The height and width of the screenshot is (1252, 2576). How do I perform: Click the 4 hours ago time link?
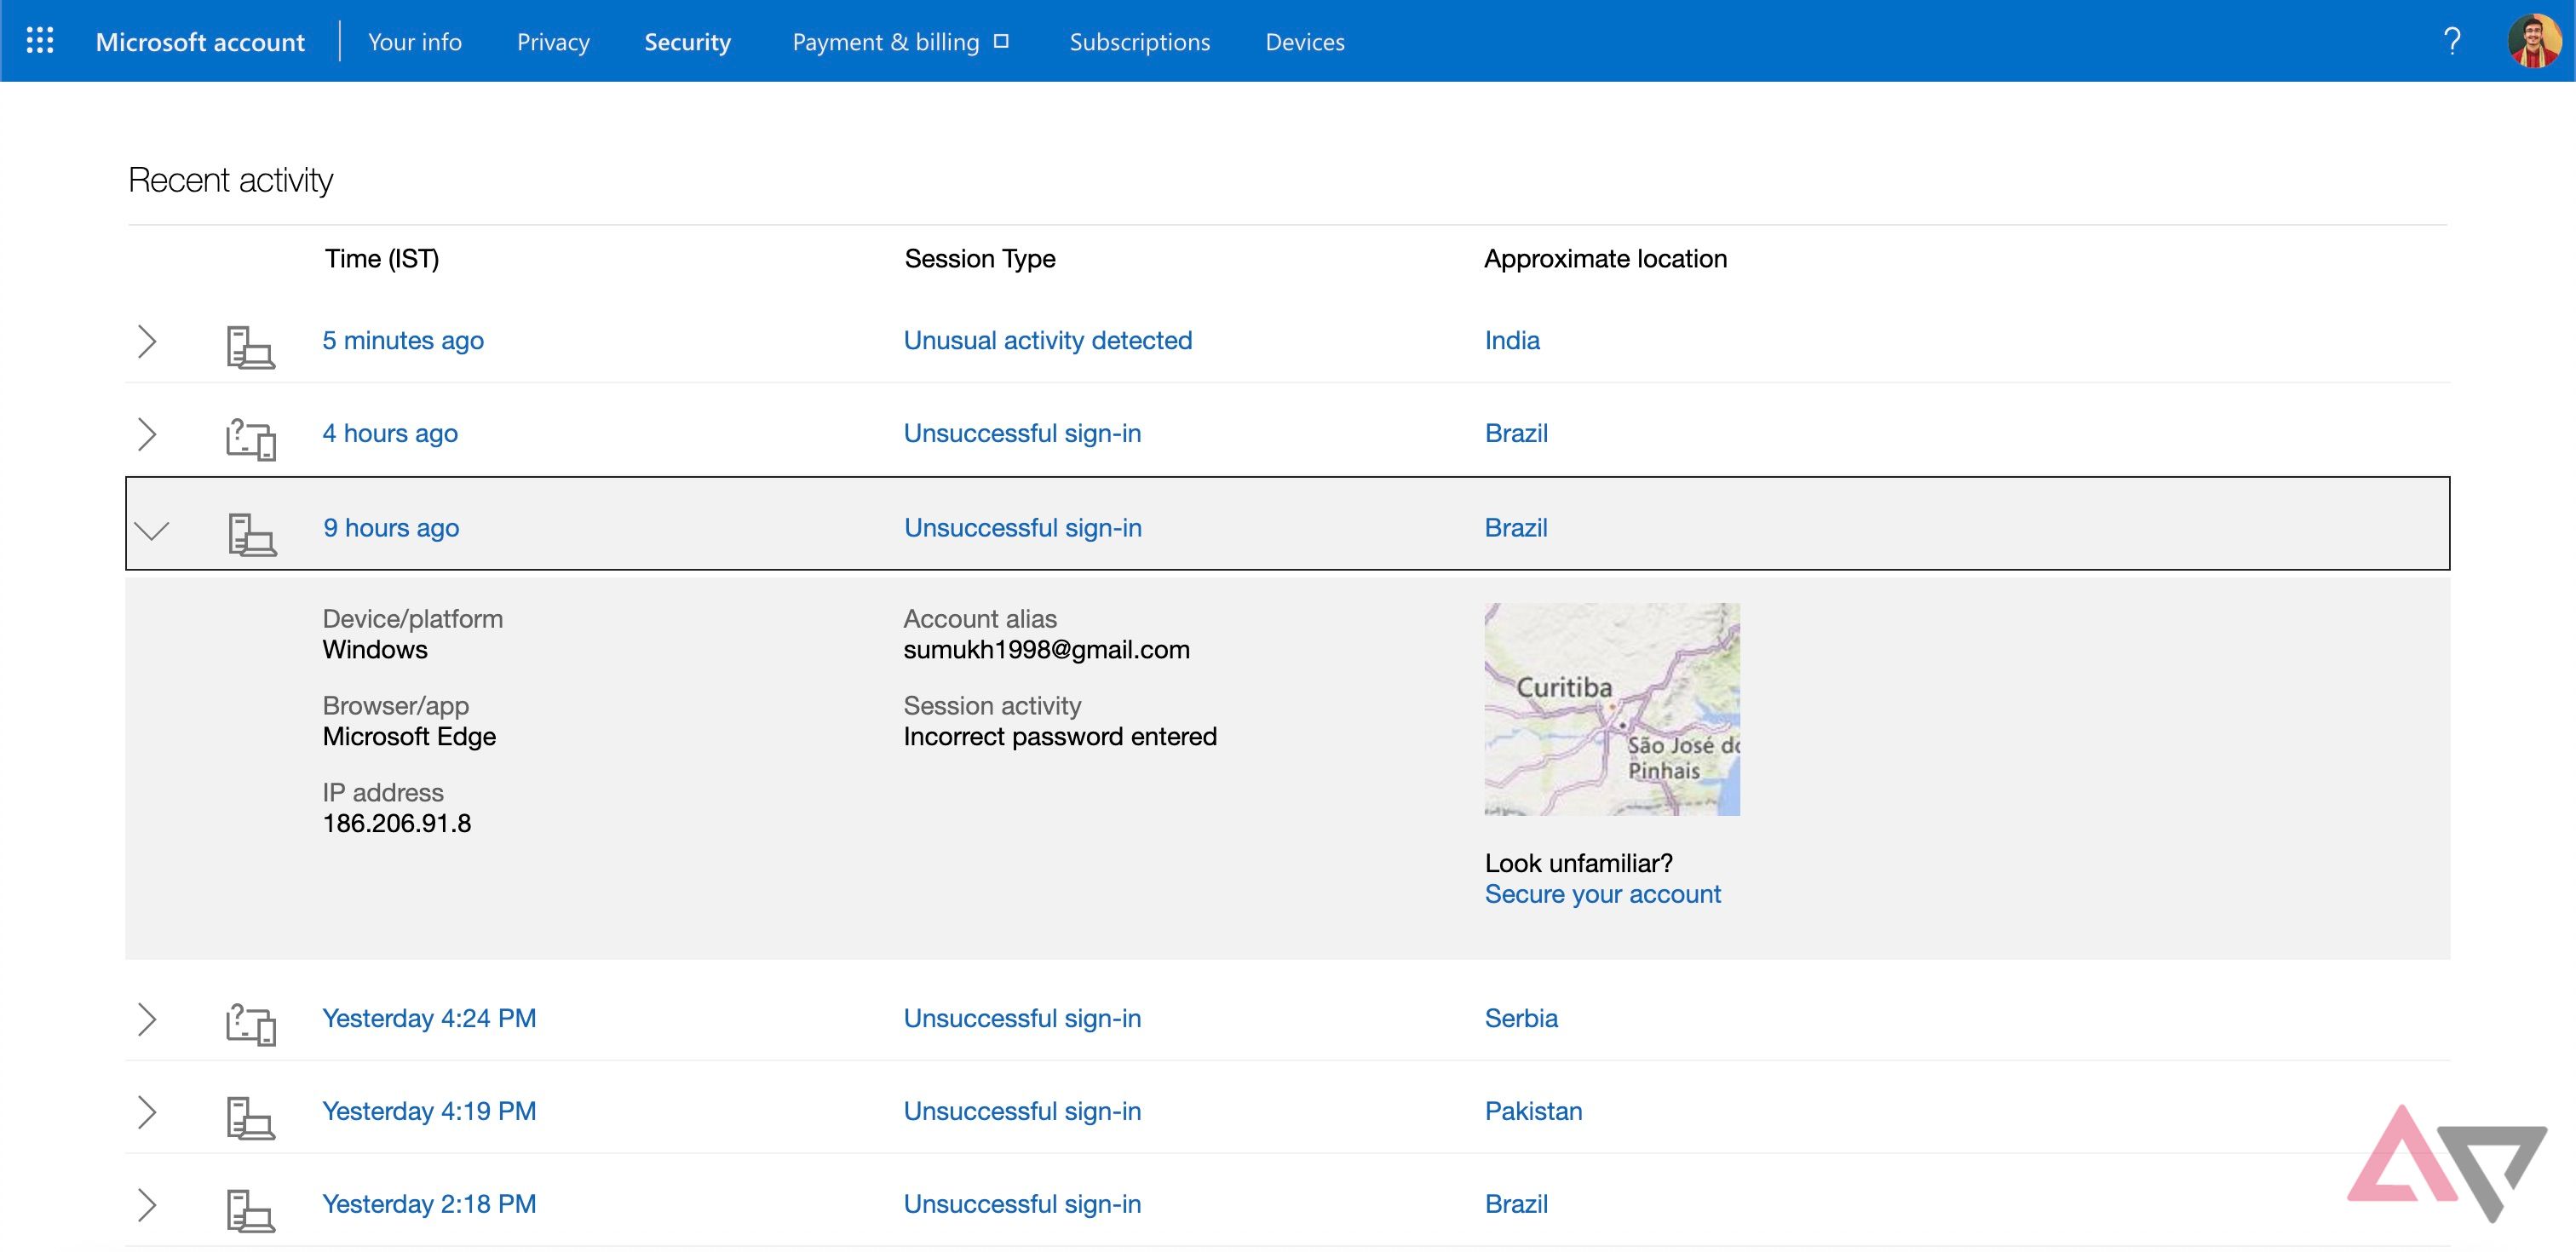pos(390,433)
